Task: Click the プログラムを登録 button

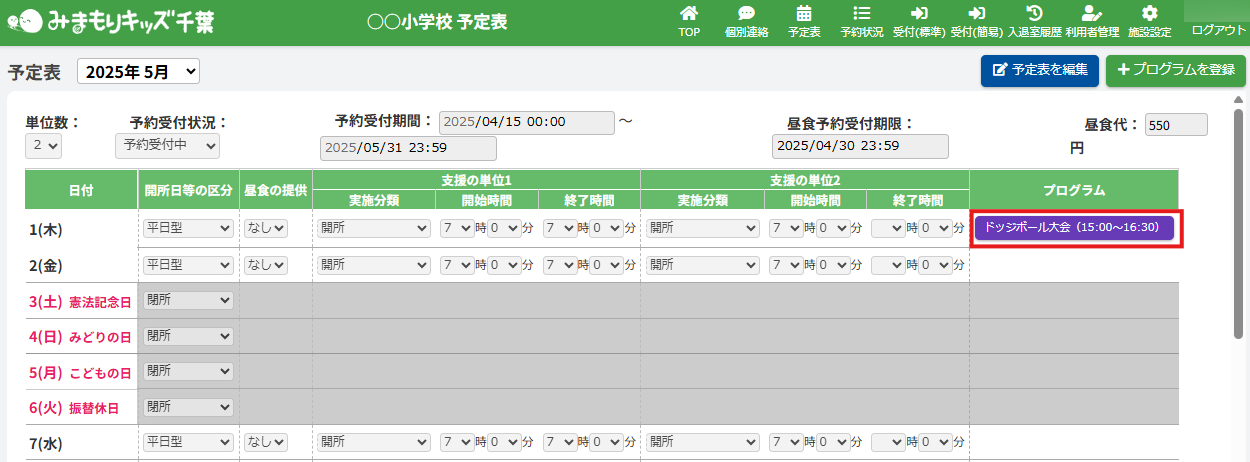Action: pos(1175,70)
